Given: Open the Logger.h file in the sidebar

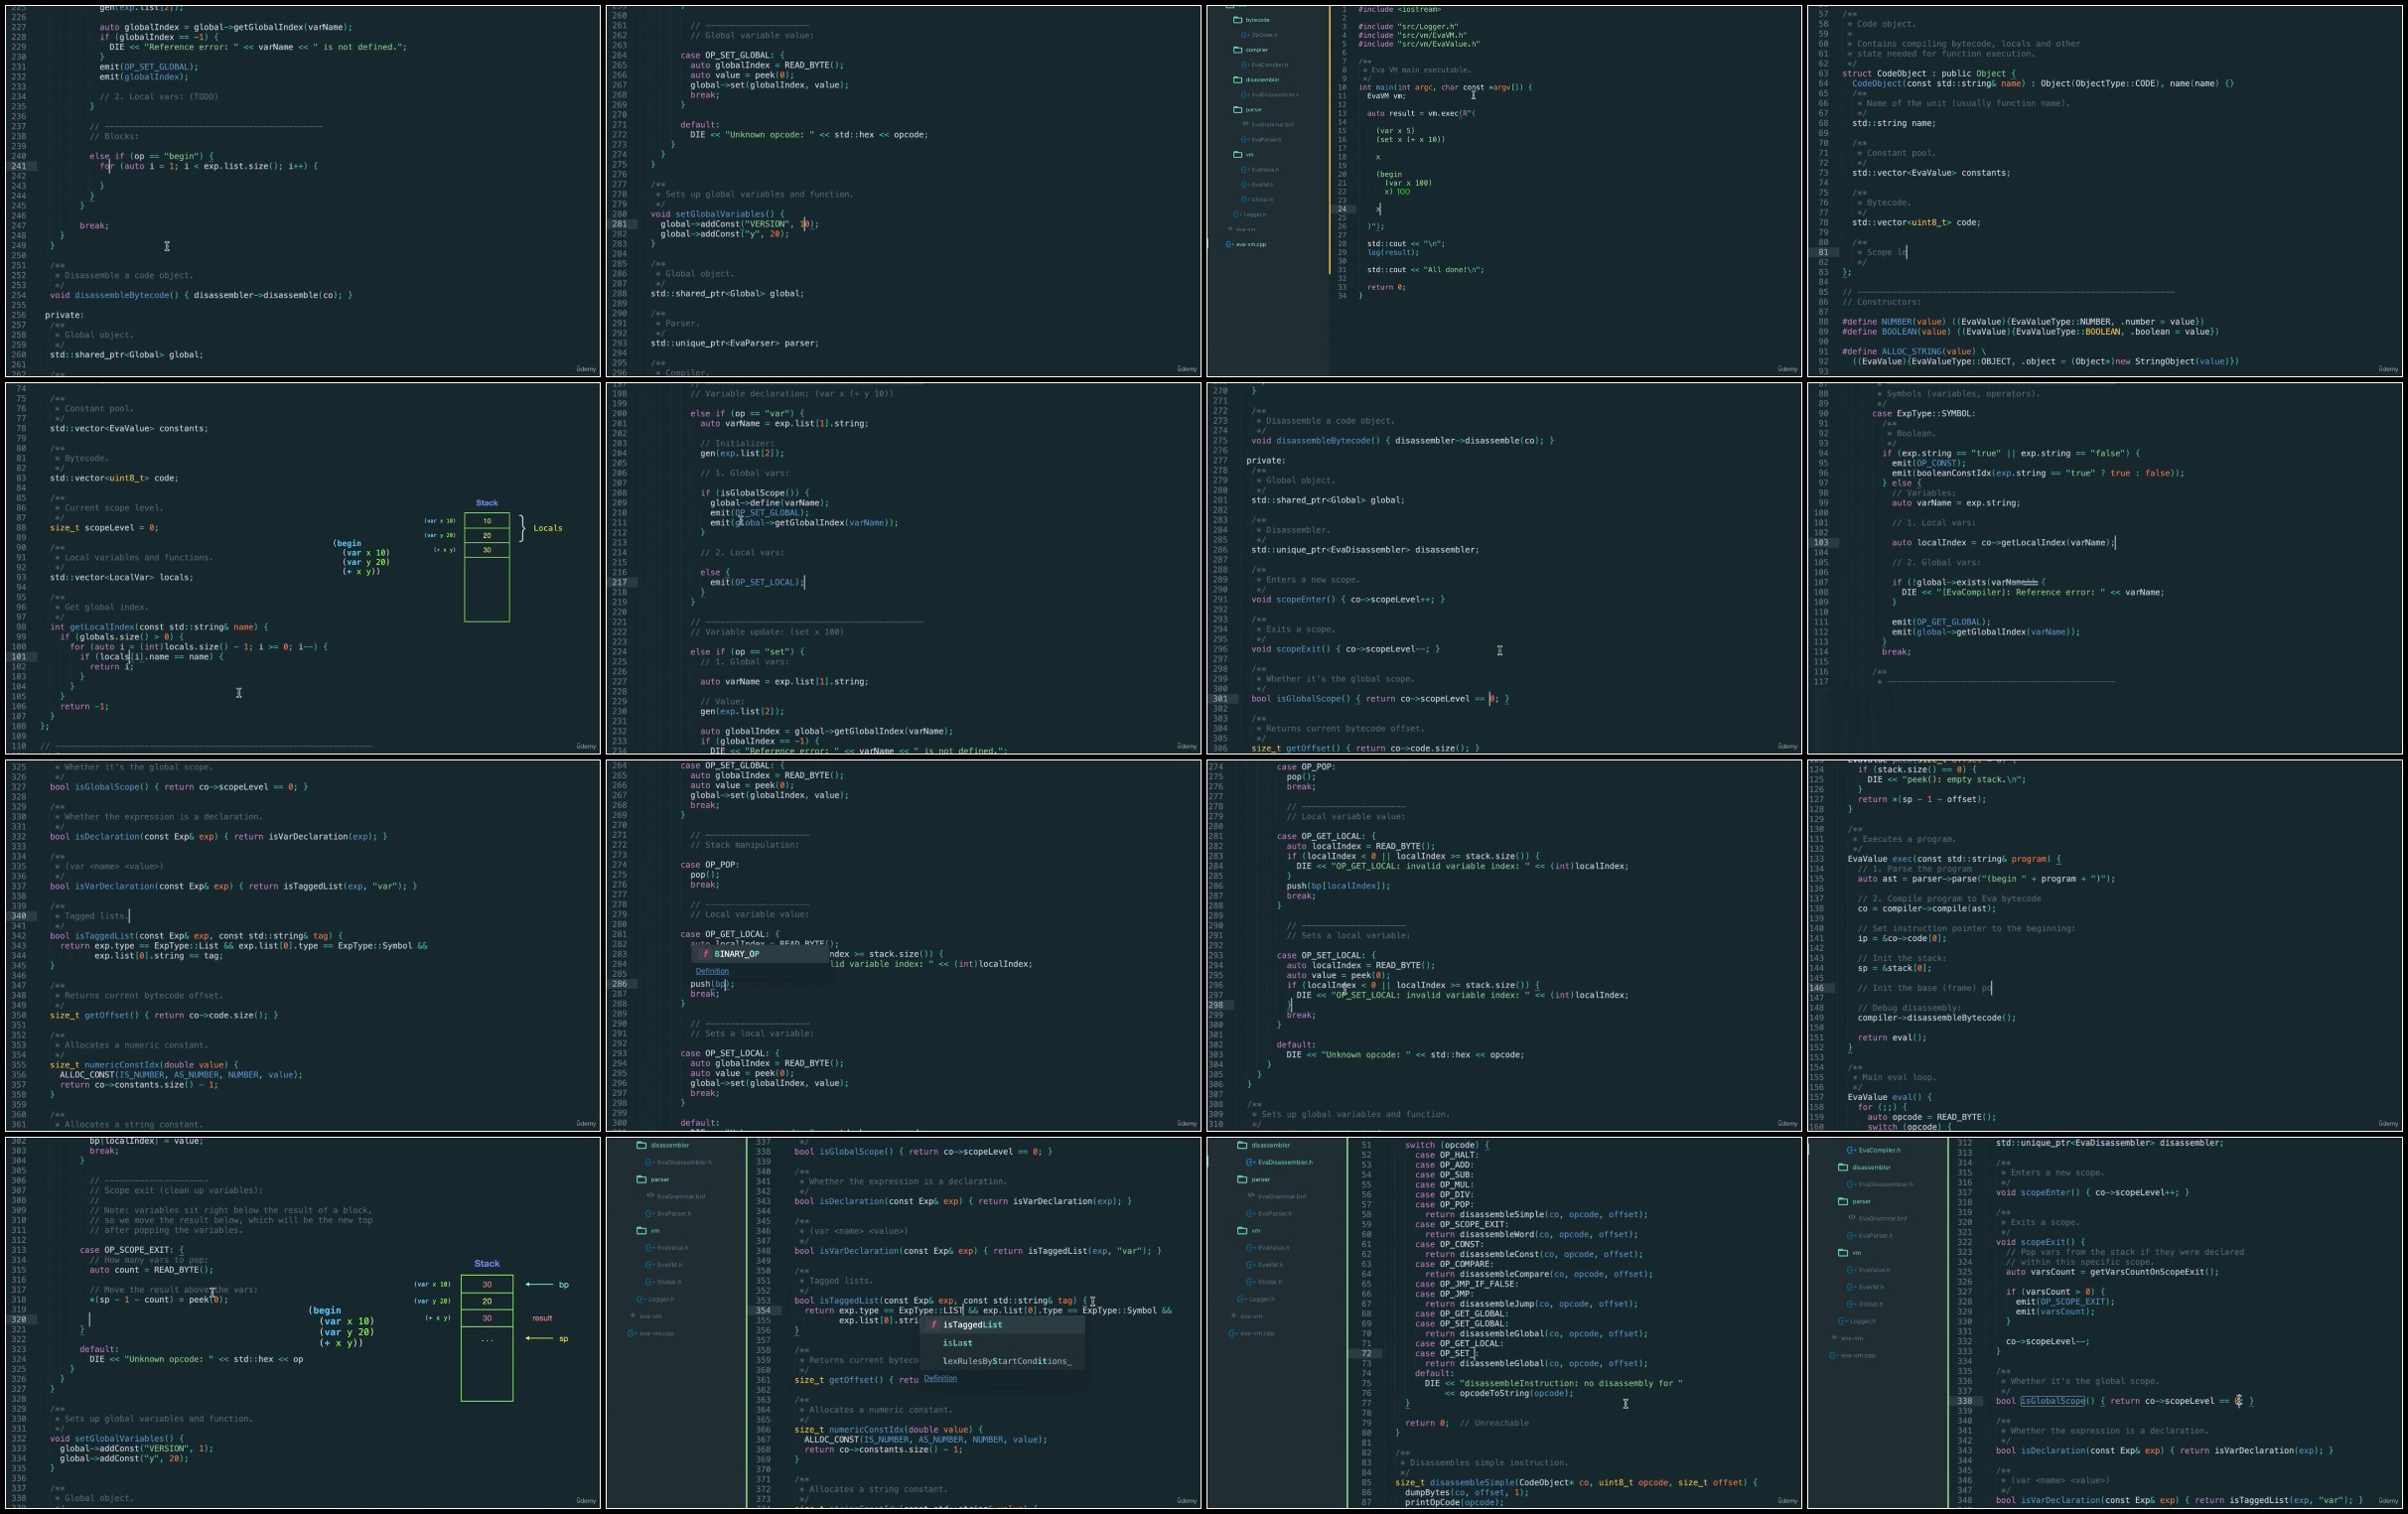Looking at the screenshot, I should click(1255, 214).
